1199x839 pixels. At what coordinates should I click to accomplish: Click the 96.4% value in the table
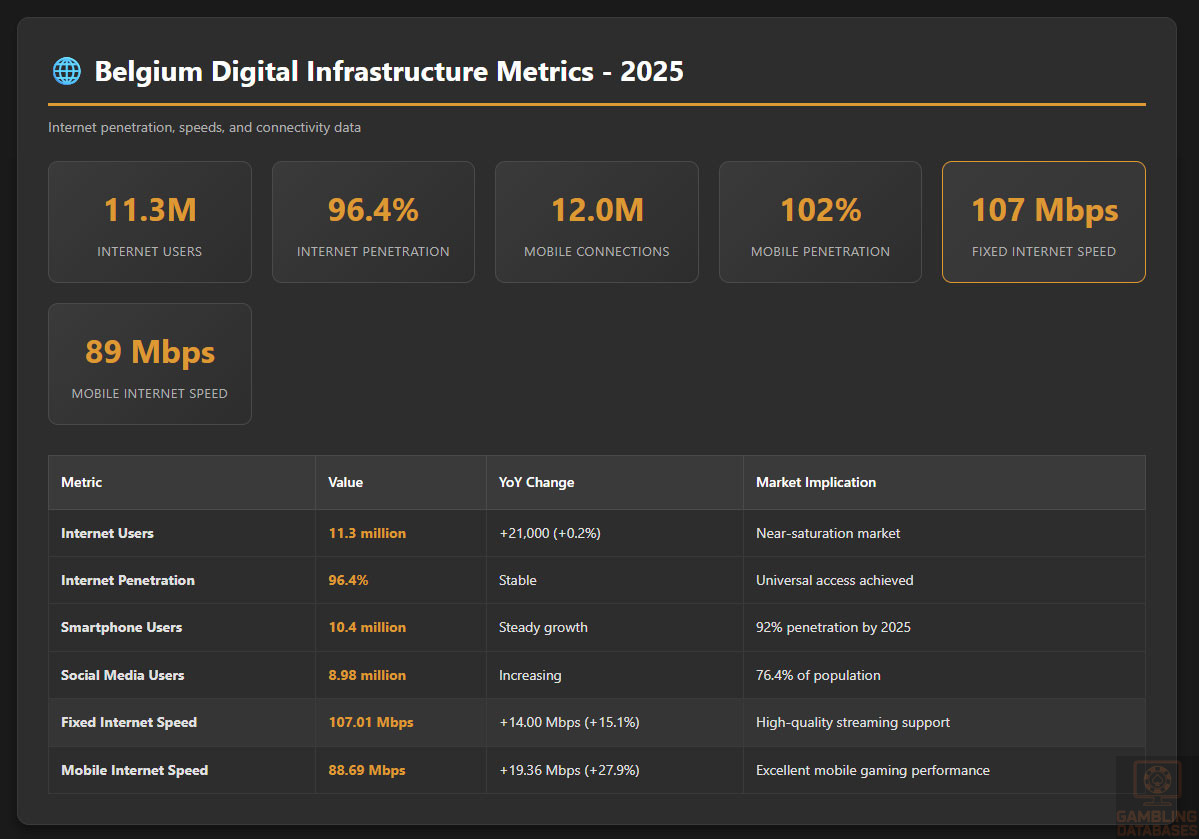tap(348, 580)
